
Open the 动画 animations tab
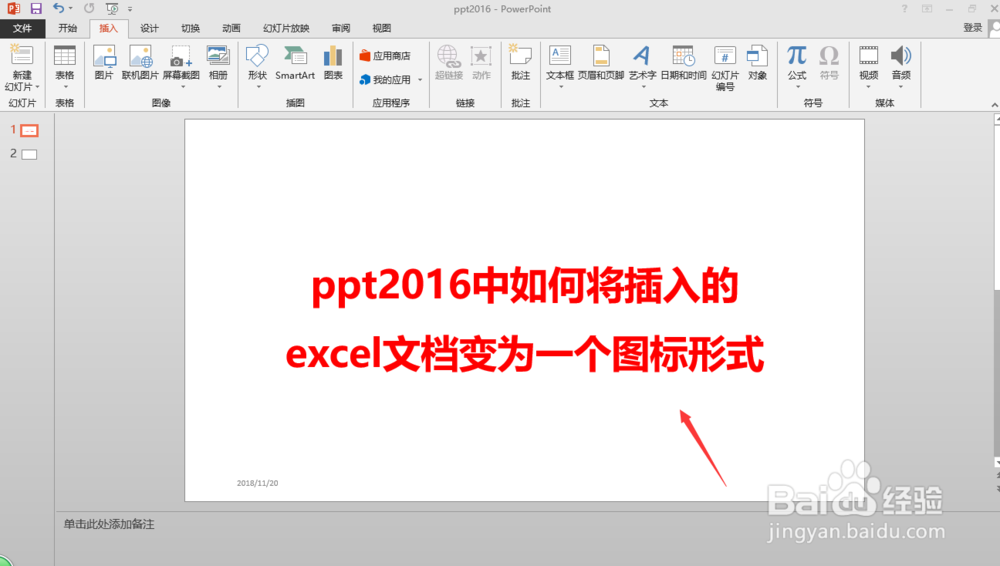point(231,28)
